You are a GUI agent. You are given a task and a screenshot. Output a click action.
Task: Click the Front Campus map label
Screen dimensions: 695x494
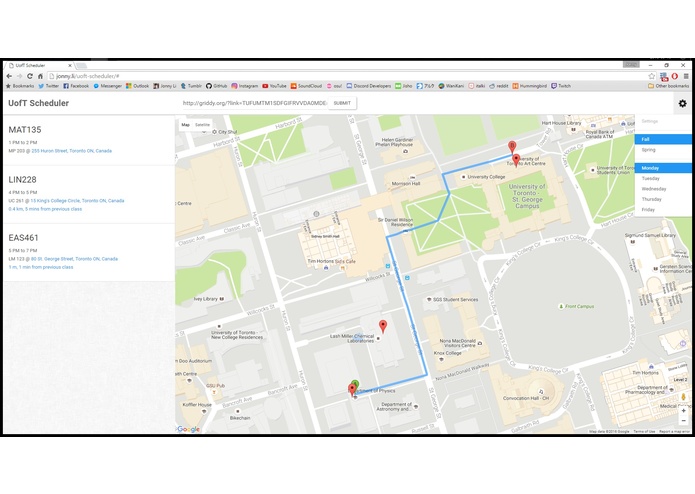point(579,306)
